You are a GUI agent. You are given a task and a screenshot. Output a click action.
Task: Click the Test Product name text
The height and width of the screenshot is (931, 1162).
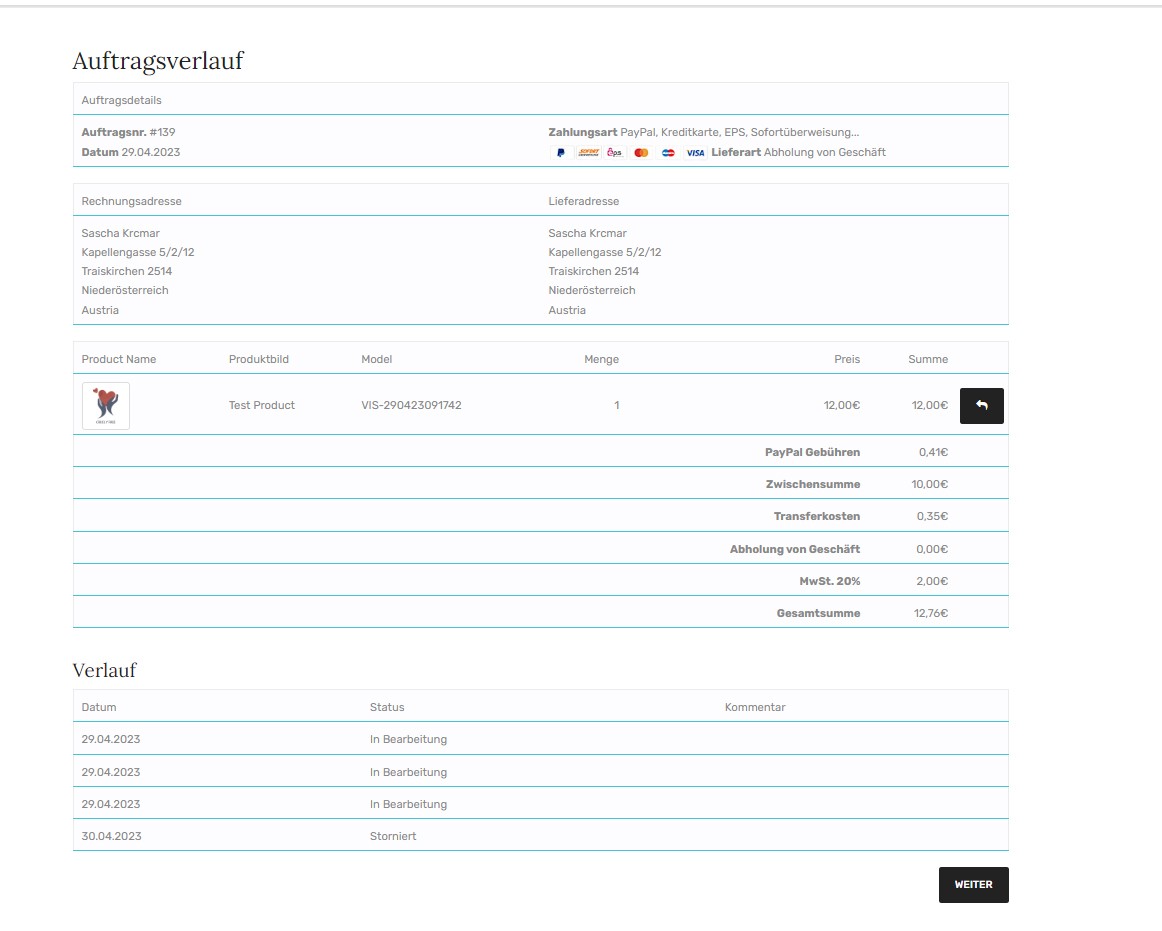click(262, 405)
